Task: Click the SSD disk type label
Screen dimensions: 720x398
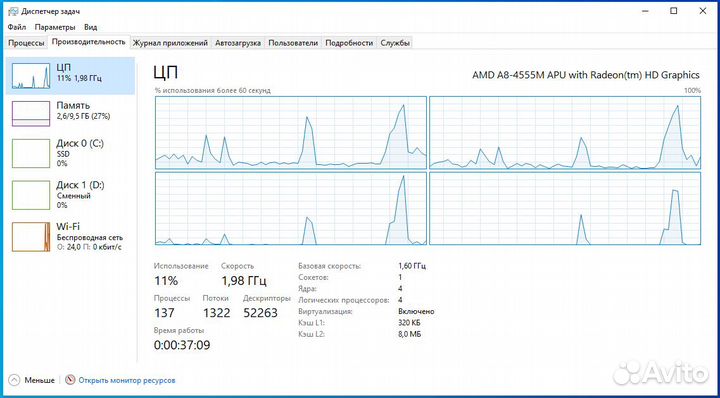Action: pyautogui.click(x=63, y=154)
